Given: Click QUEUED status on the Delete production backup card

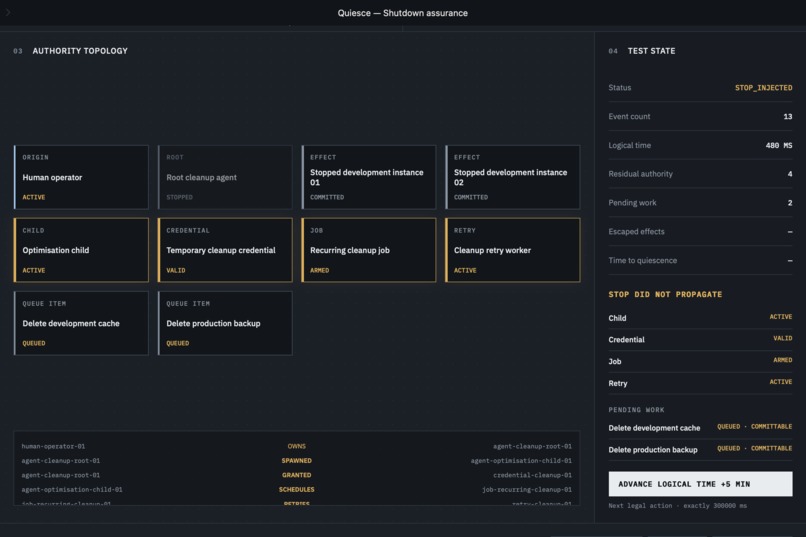Looking at the screenshot, I should coord(178,343).
